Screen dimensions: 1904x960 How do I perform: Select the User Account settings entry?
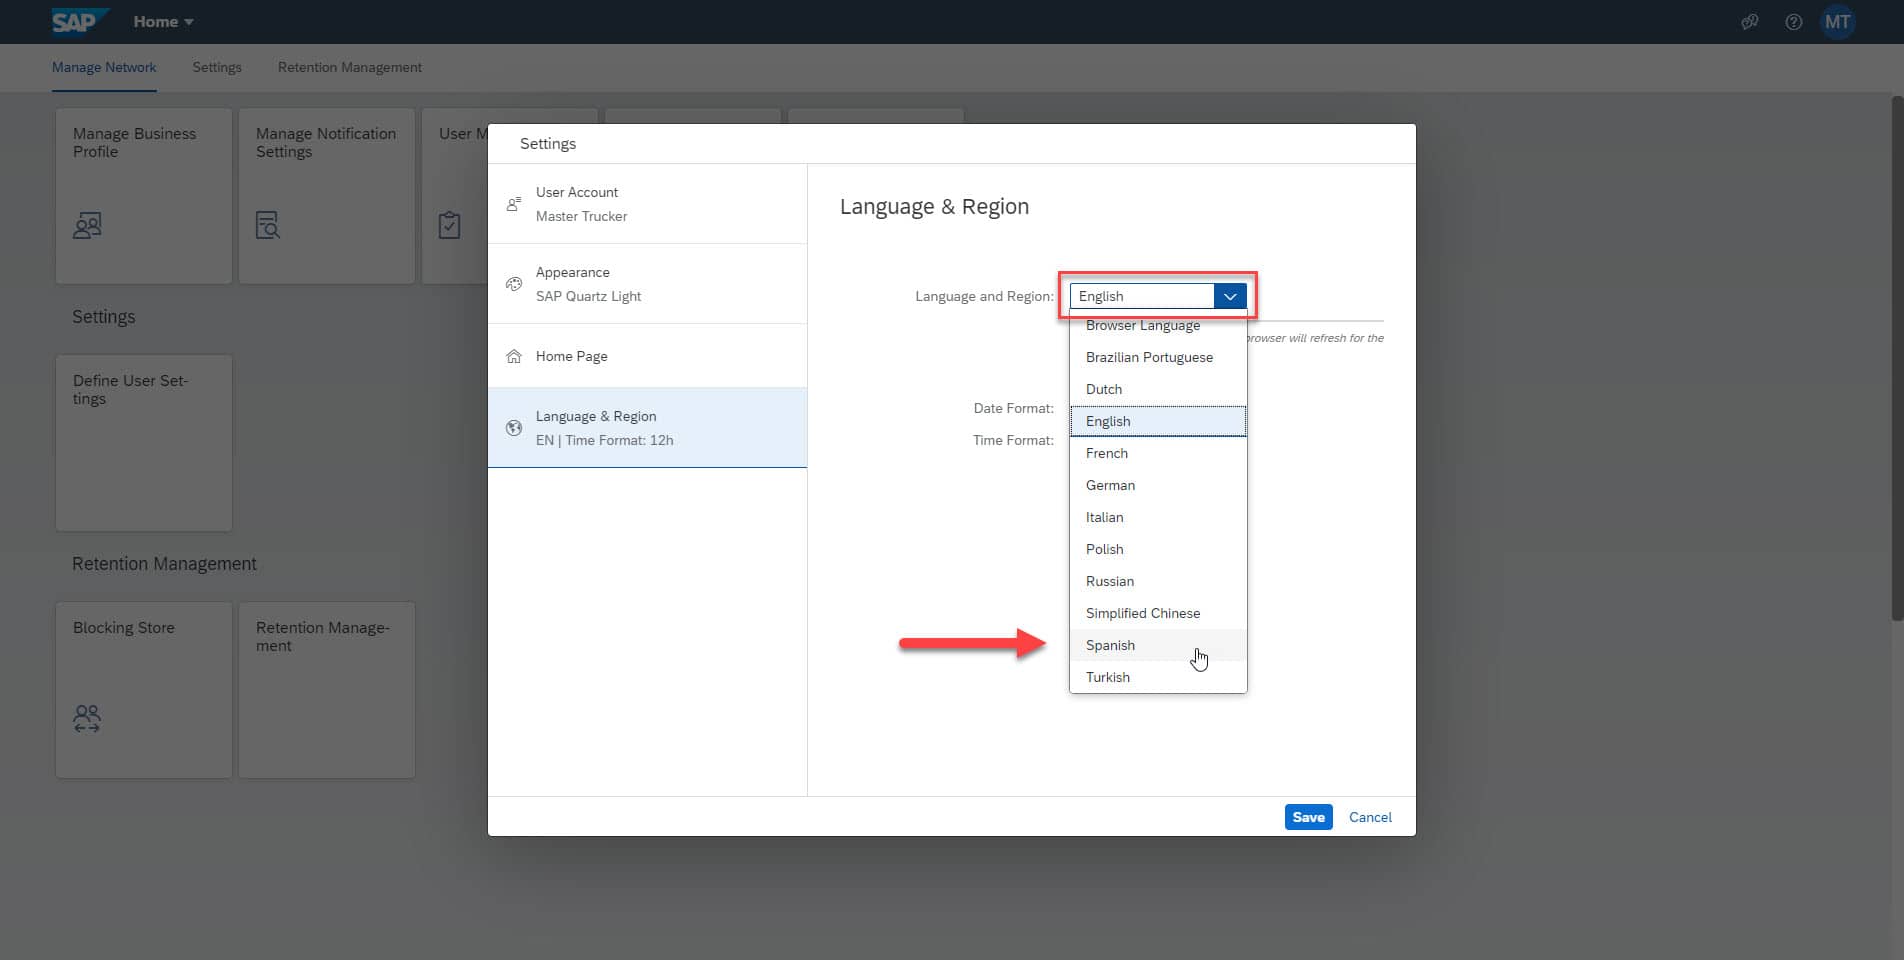(647, 204)
